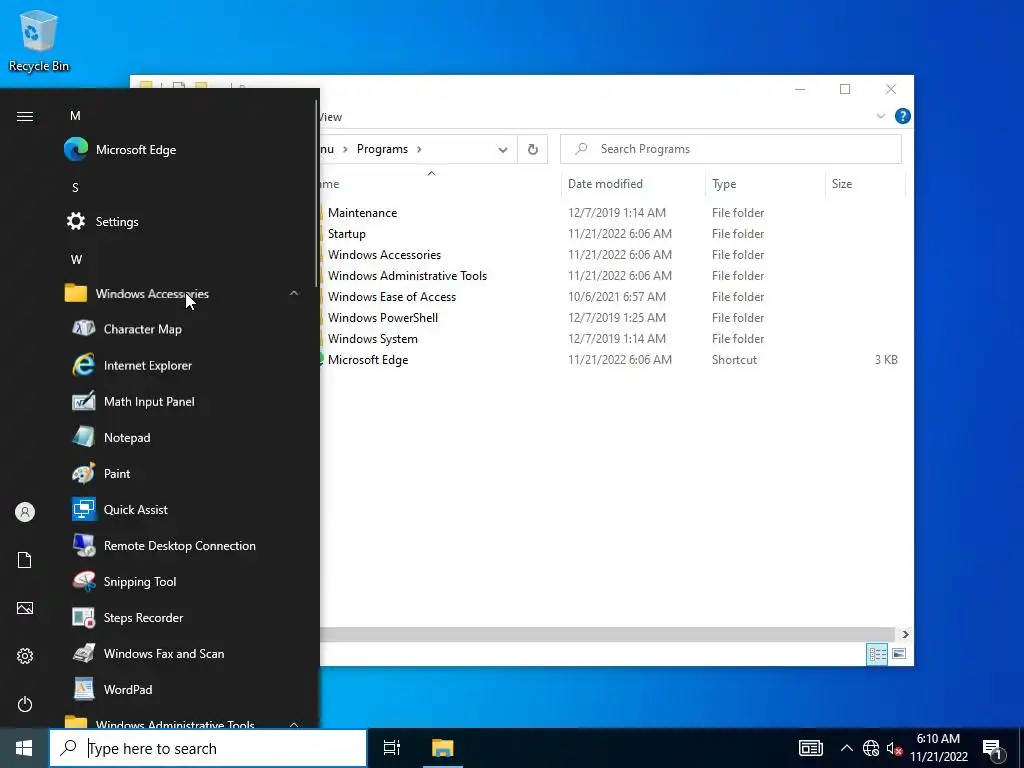1024x768 pixels.
Task: Switch to details view layout
Action: [877, 654]
